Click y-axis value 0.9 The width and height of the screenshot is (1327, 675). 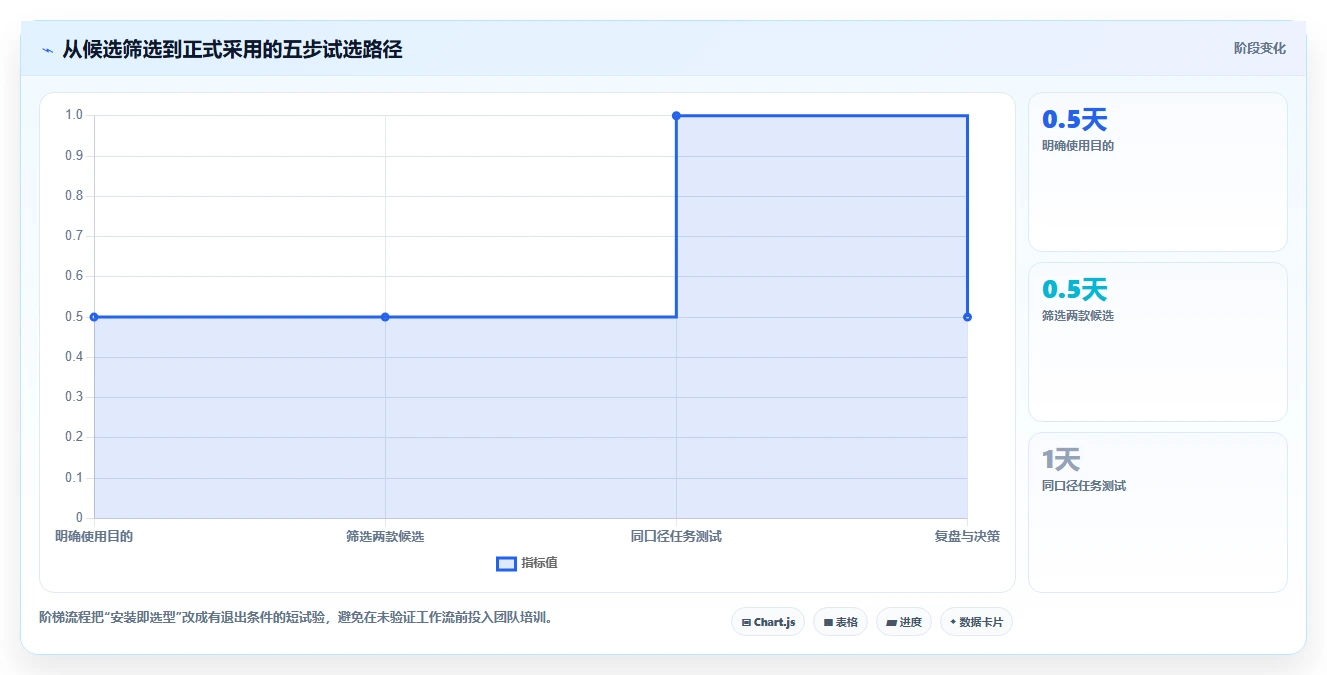click(x=74, y=156)
